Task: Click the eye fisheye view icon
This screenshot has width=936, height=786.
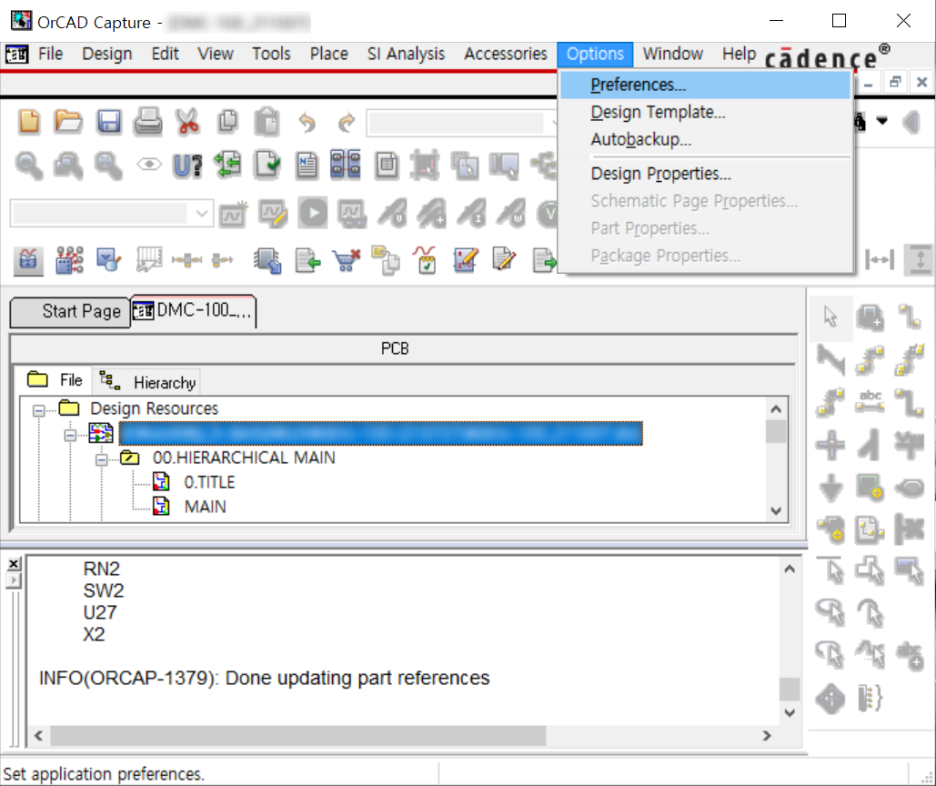Action: (149, 164)
